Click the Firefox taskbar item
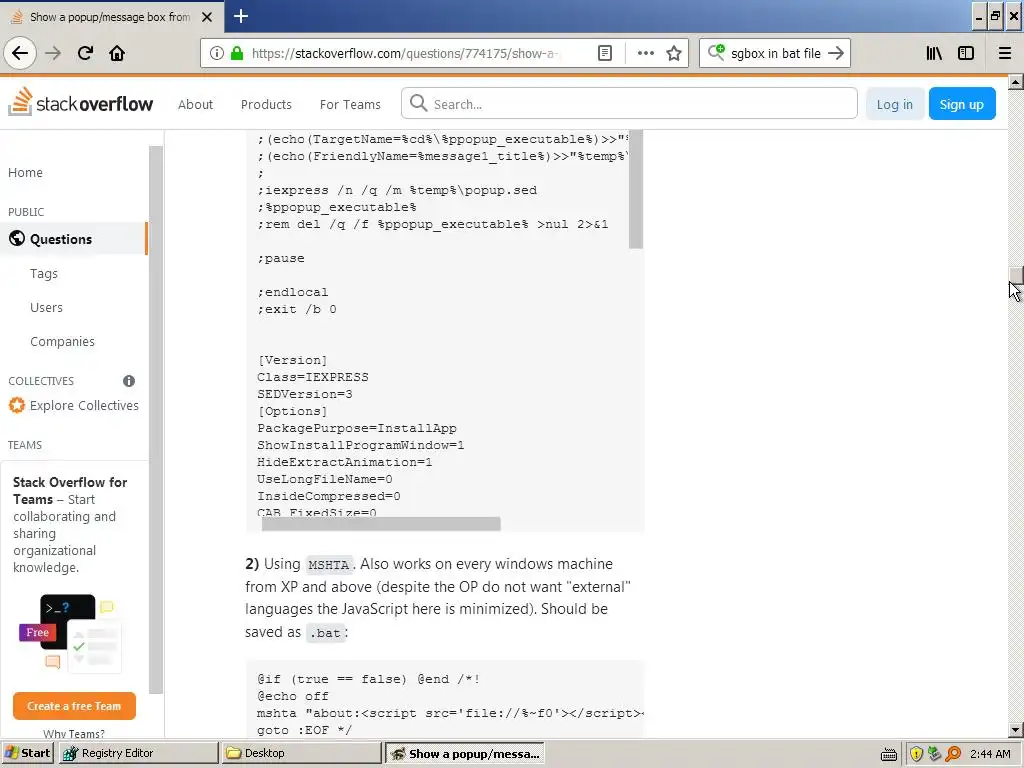The image size is (1024, 768). 464,753
